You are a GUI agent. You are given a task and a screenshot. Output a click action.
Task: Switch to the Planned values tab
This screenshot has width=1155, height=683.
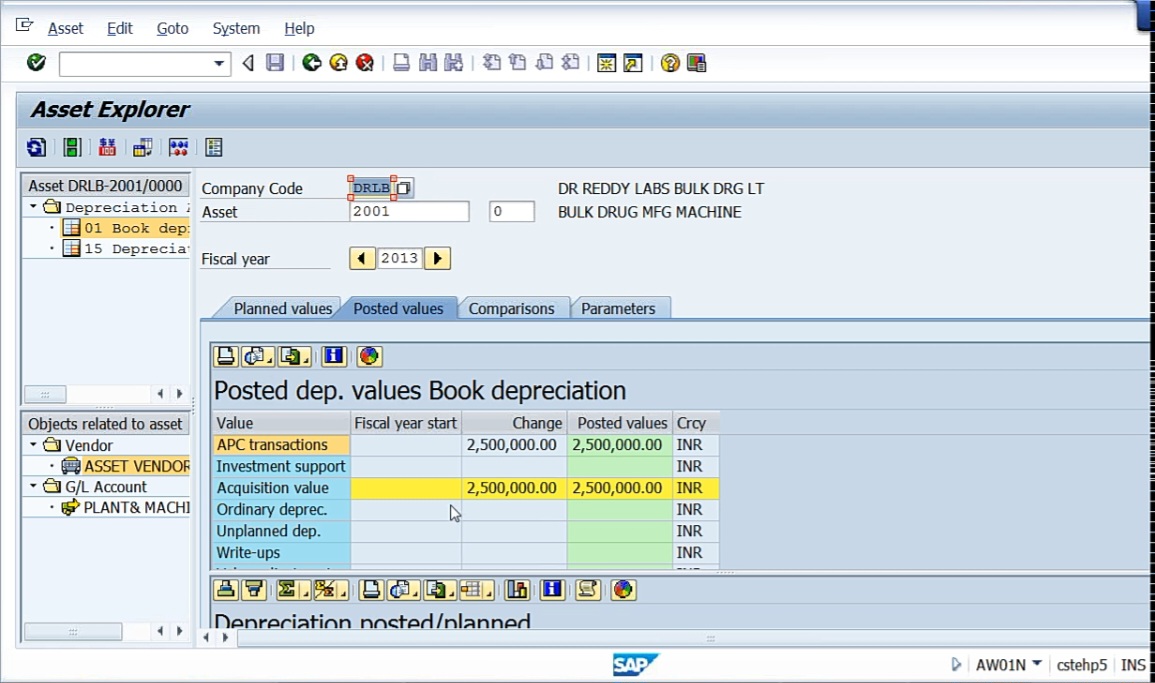(x=282, y=309)
